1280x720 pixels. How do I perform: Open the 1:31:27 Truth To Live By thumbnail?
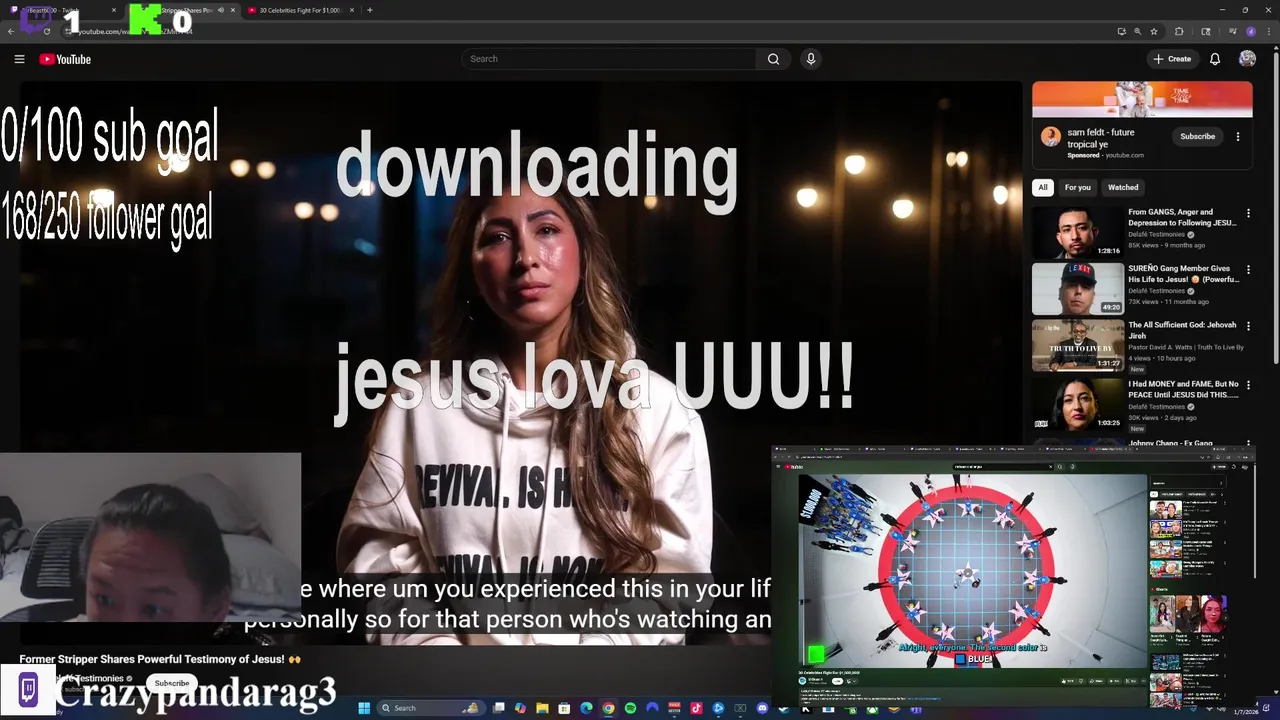1078,346
